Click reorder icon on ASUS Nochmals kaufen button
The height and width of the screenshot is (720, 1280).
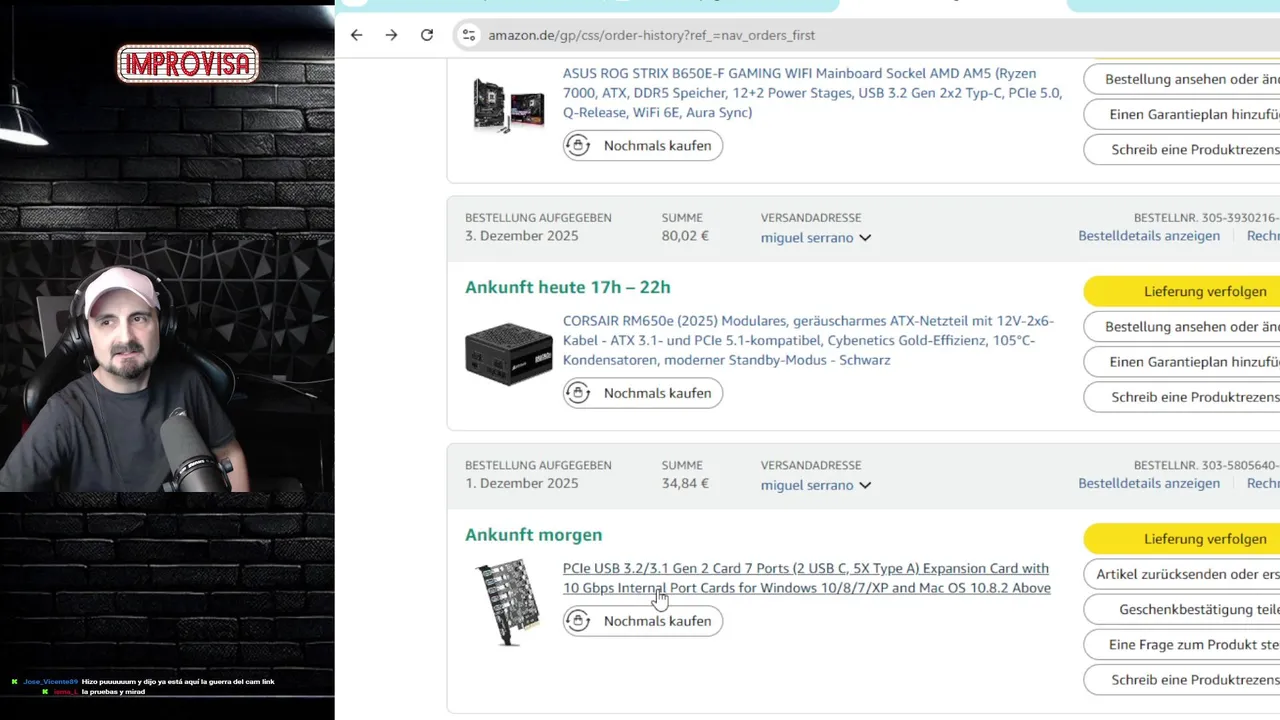pyautogui.click(x=579, y=146)
